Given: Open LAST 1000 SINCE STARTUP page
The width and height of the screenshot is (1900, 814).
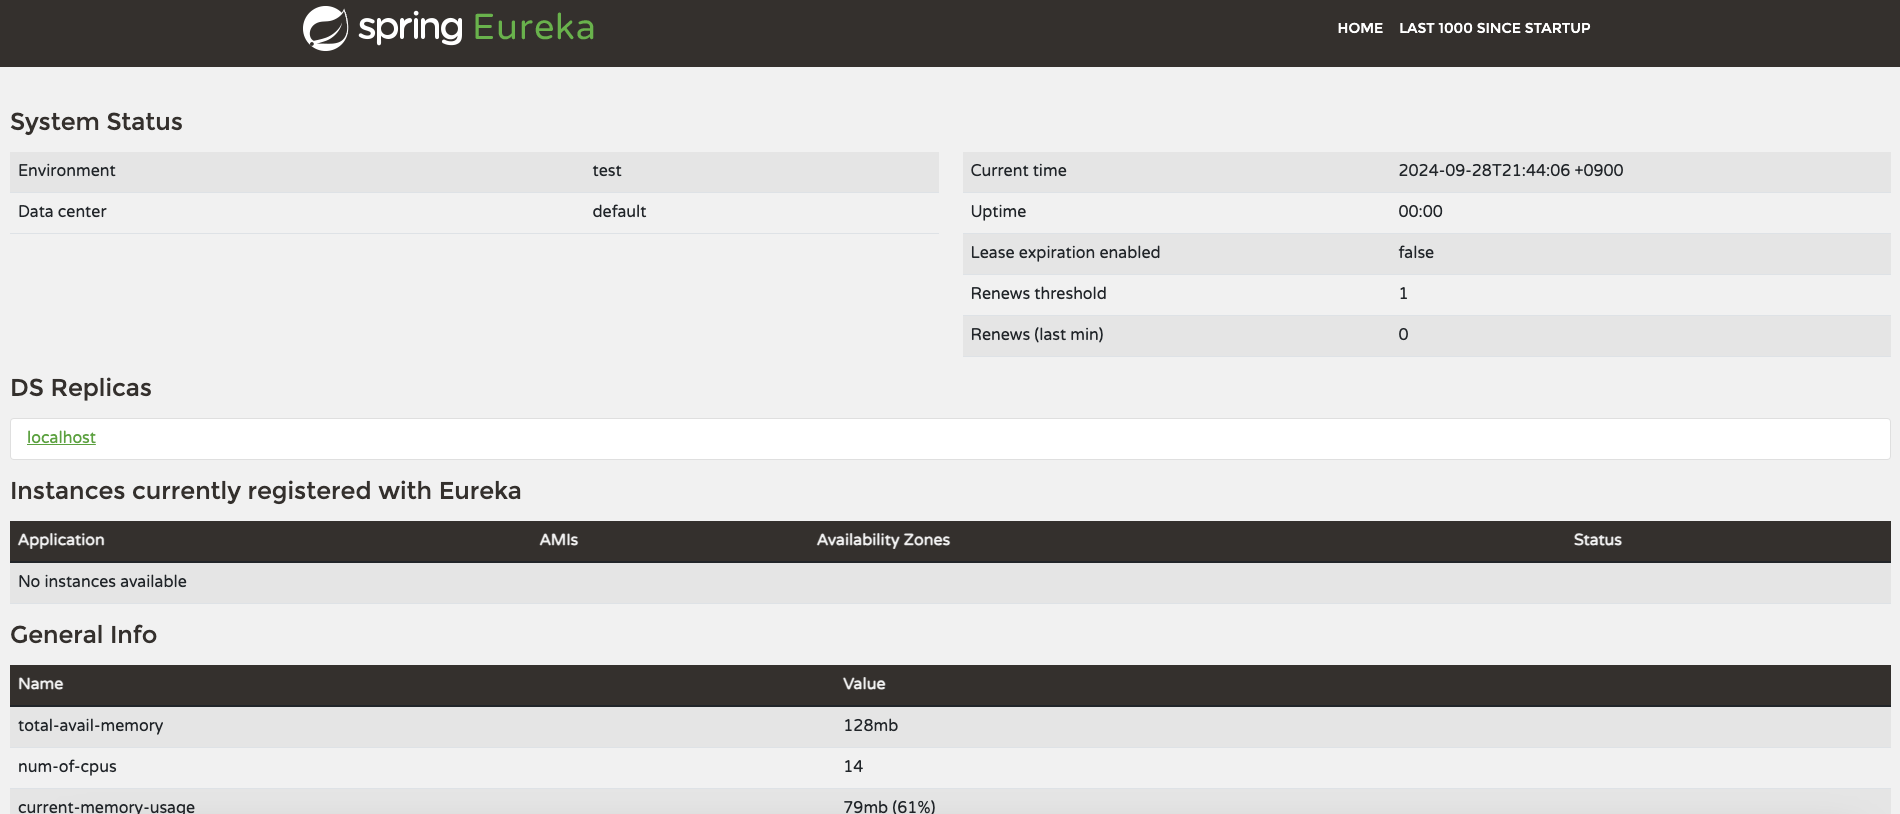Looking at the screenshot, I should [x=1494, y=28].
